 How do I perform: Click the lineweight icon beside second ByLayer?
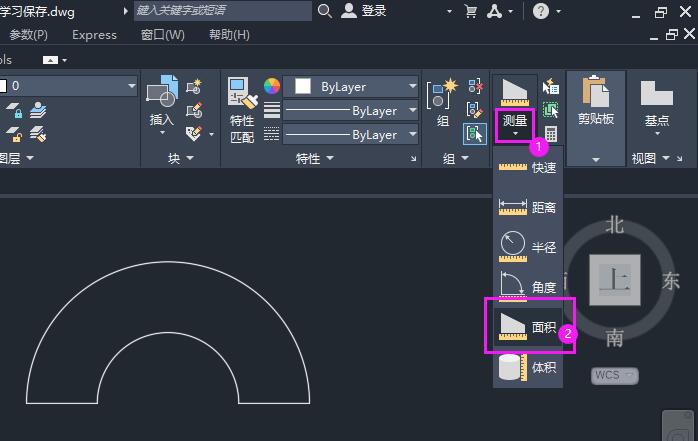pos(272,110)
